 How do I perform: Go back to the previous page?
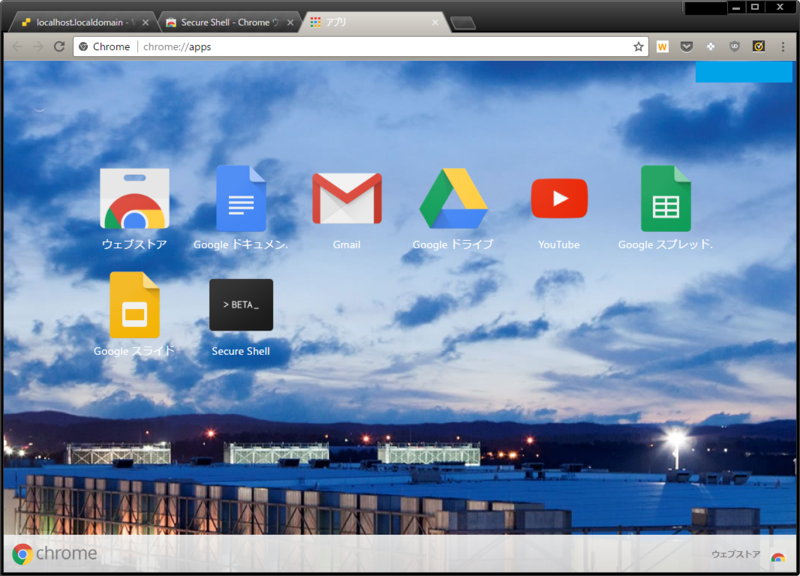coord(17,47)
